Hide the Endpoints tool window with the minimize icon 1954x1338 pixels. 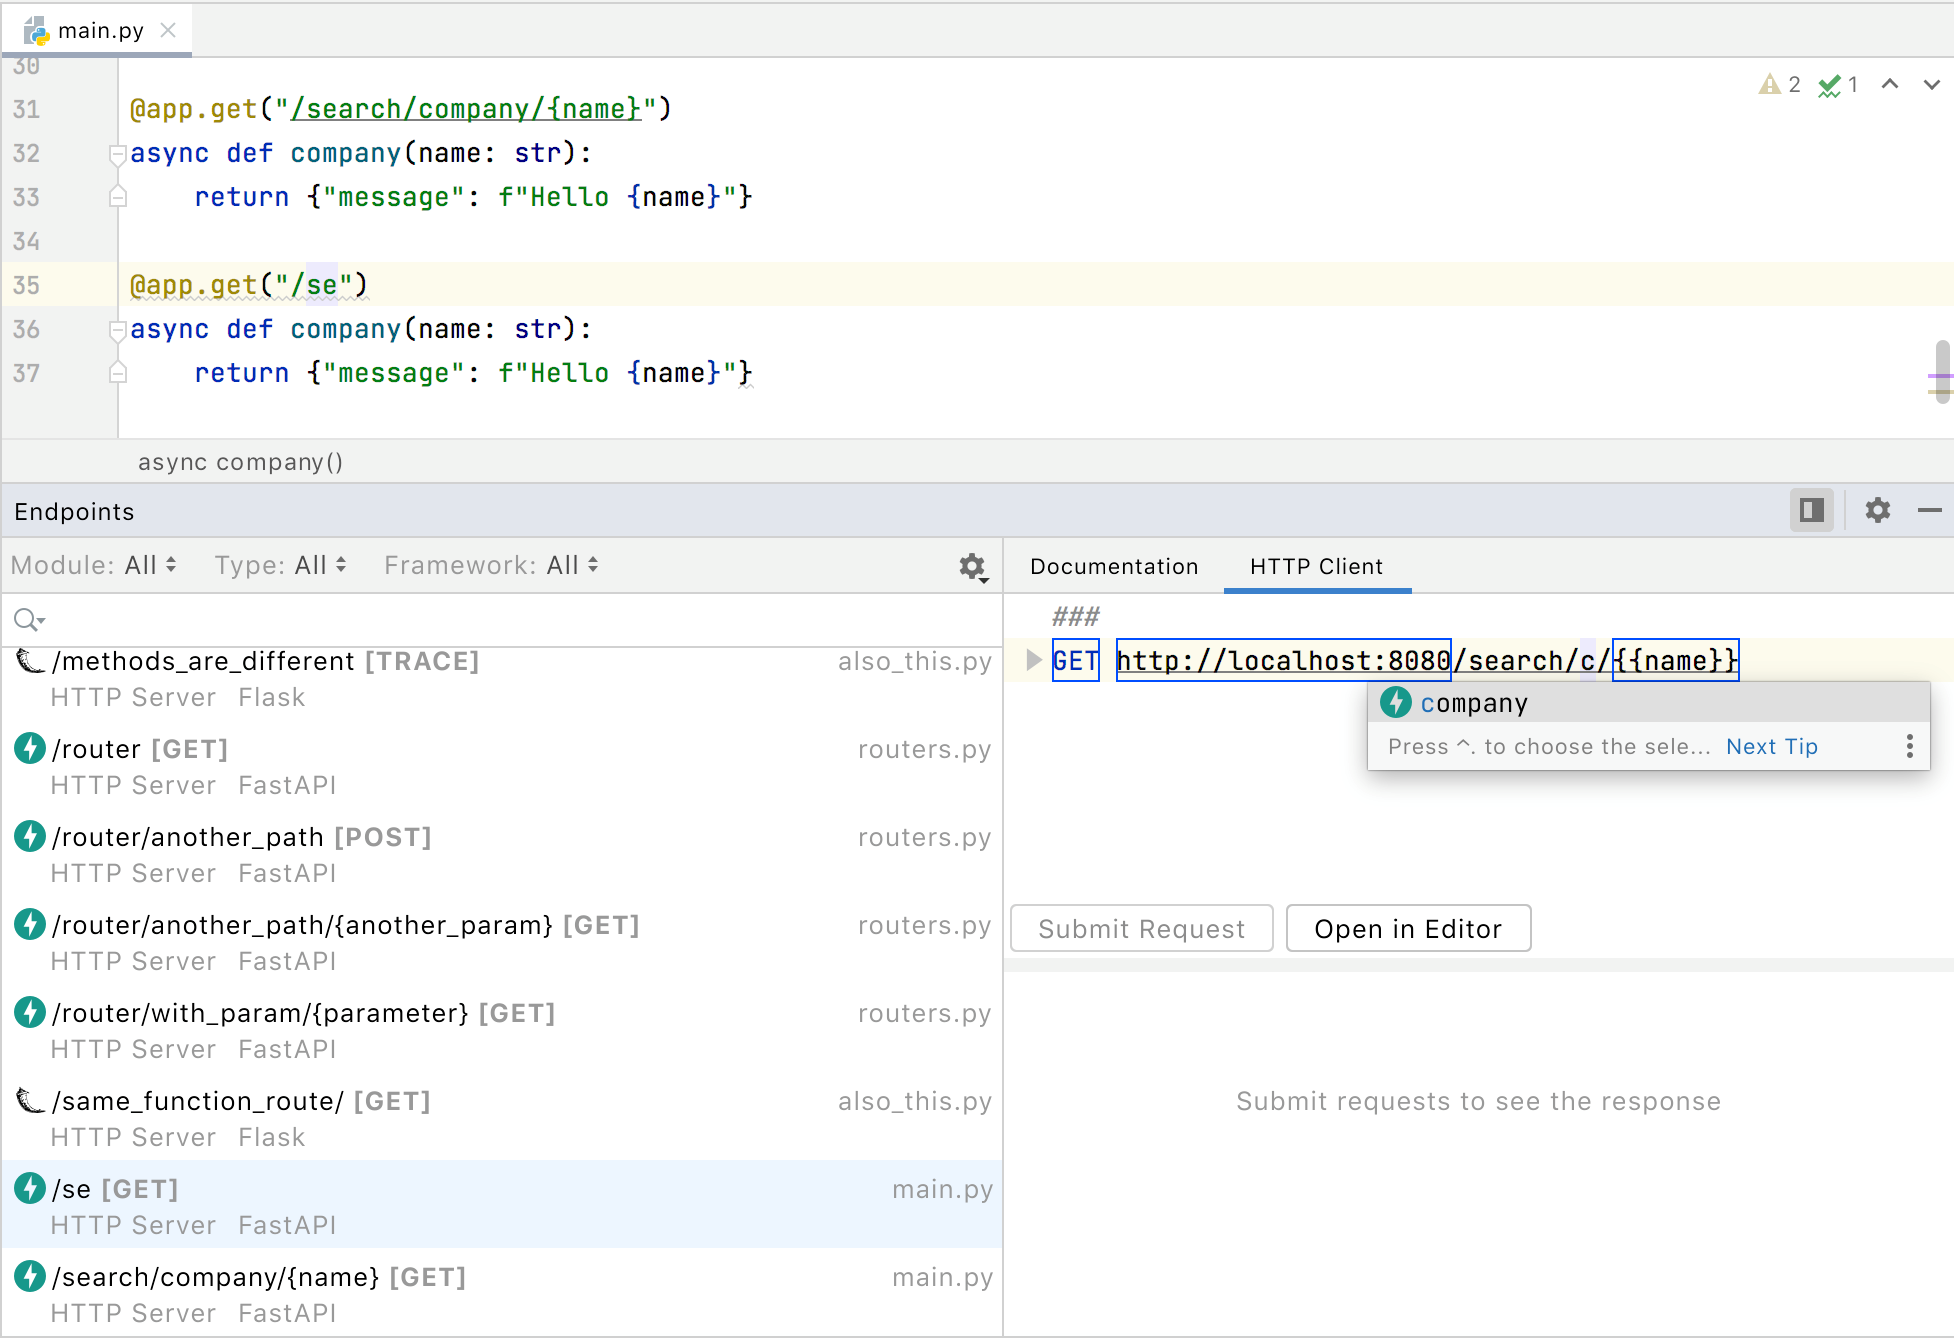point(1929,510)
